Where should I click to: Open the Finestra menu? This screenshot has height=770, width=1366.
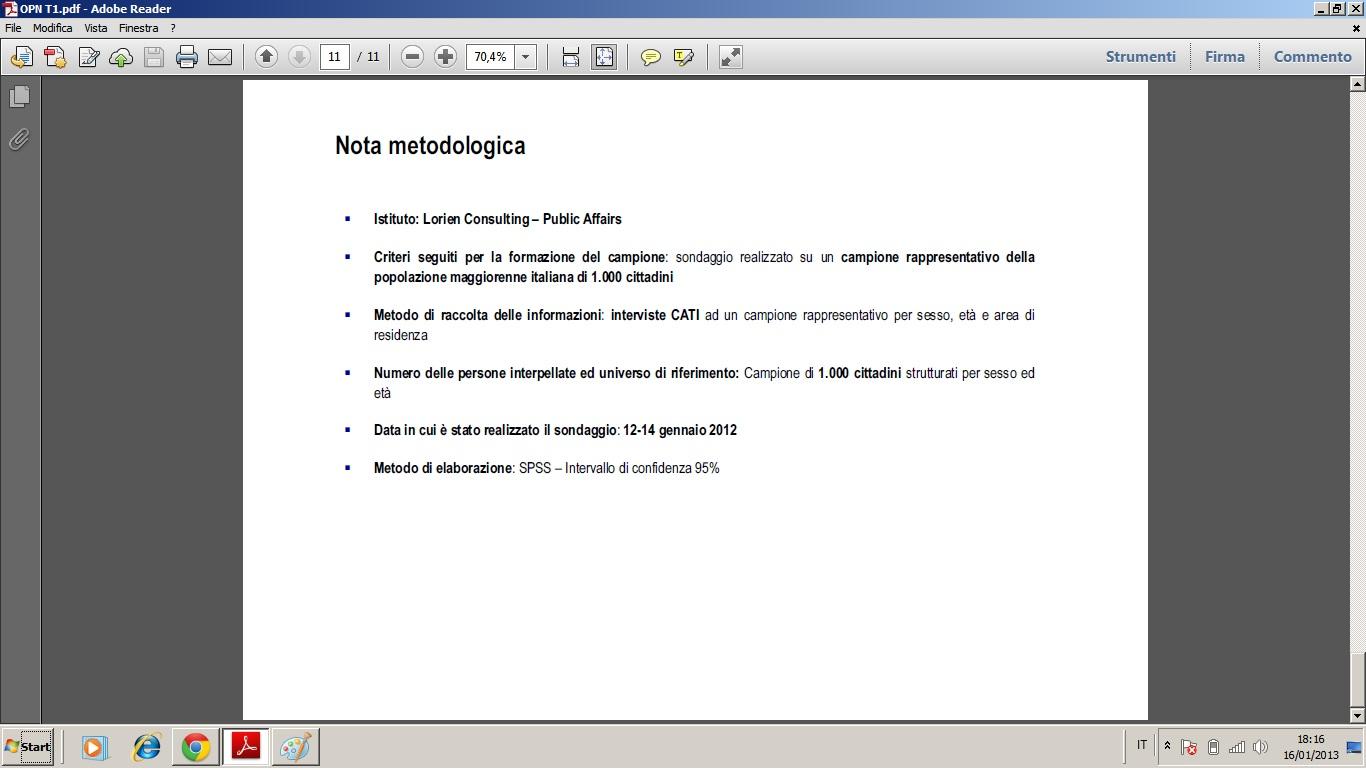pos(138,28)
